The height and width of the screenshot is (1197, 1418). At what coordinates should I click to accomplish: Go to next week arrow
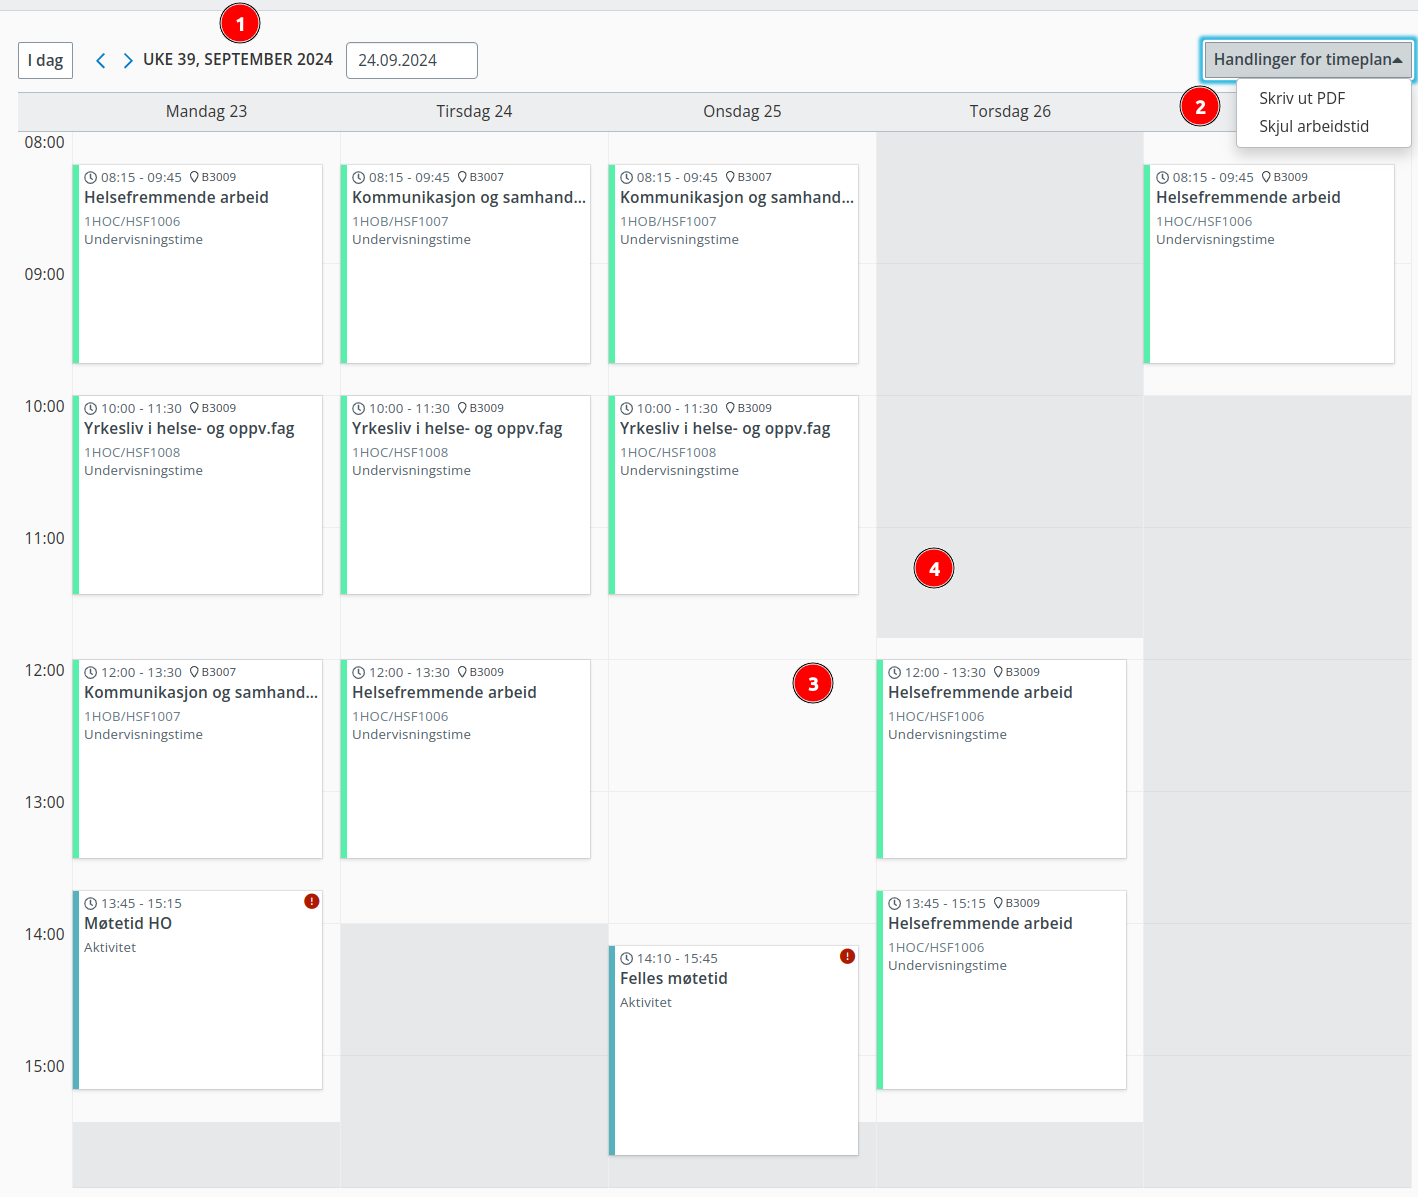tap(127, 60)
